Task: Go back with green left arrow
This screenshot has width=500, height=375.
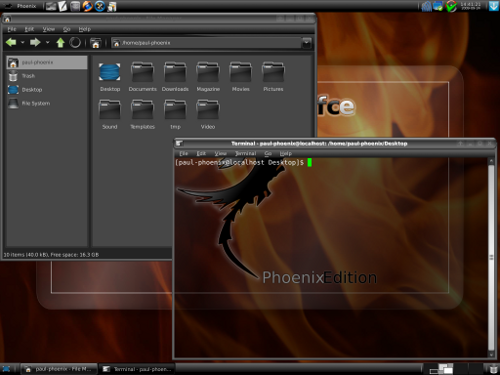Action: (11, 42)
